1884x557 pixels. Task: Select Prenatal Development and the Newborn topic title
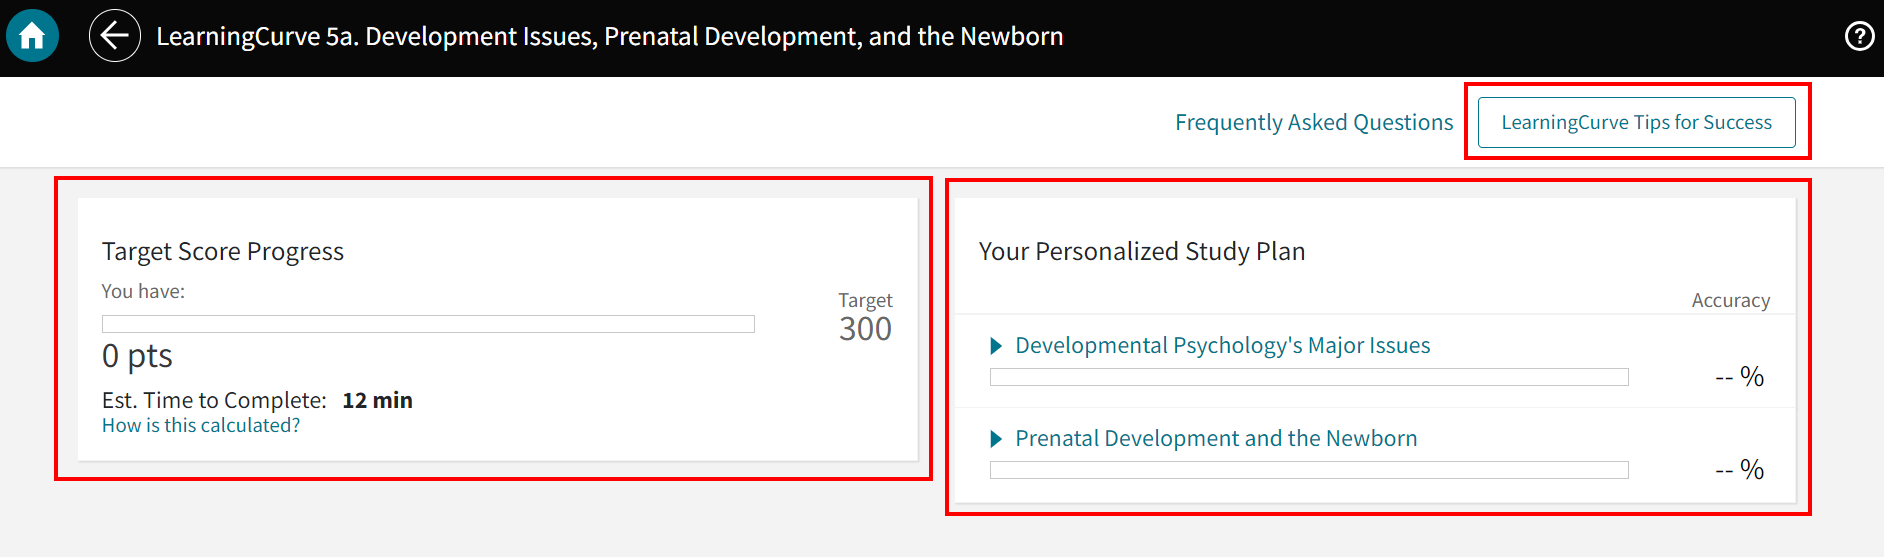pos(1216,439)
